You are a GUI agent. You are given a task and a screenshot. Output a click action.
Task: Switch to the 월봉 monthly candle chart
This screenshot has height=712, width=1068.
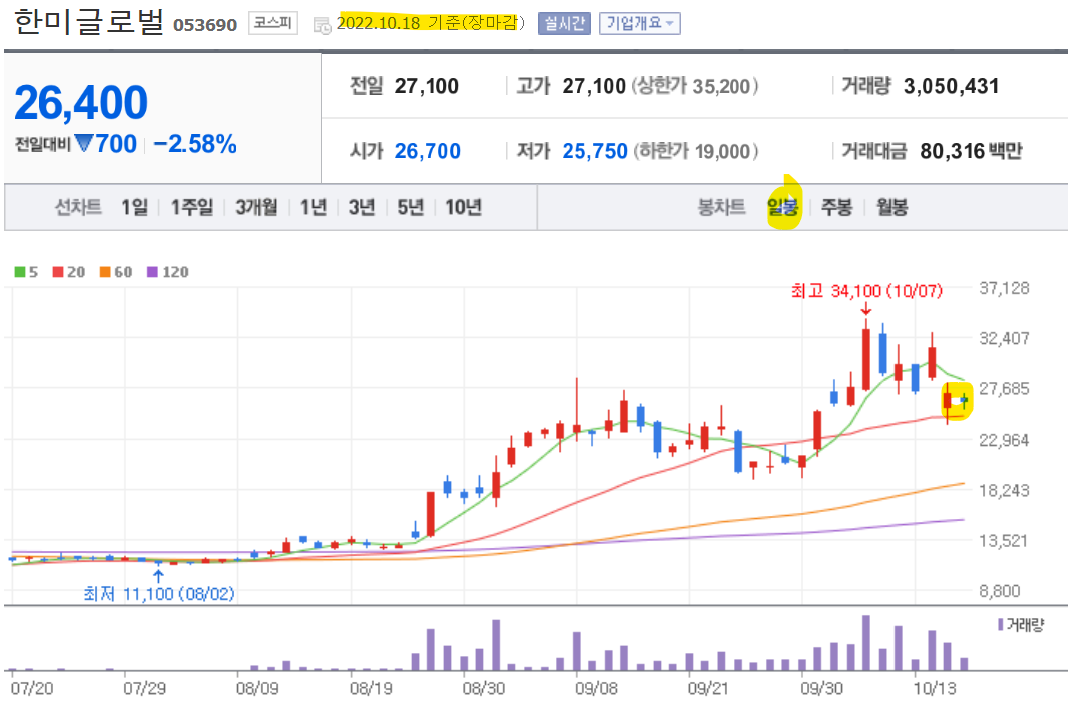pyautogui.click(x=892, y=207)
